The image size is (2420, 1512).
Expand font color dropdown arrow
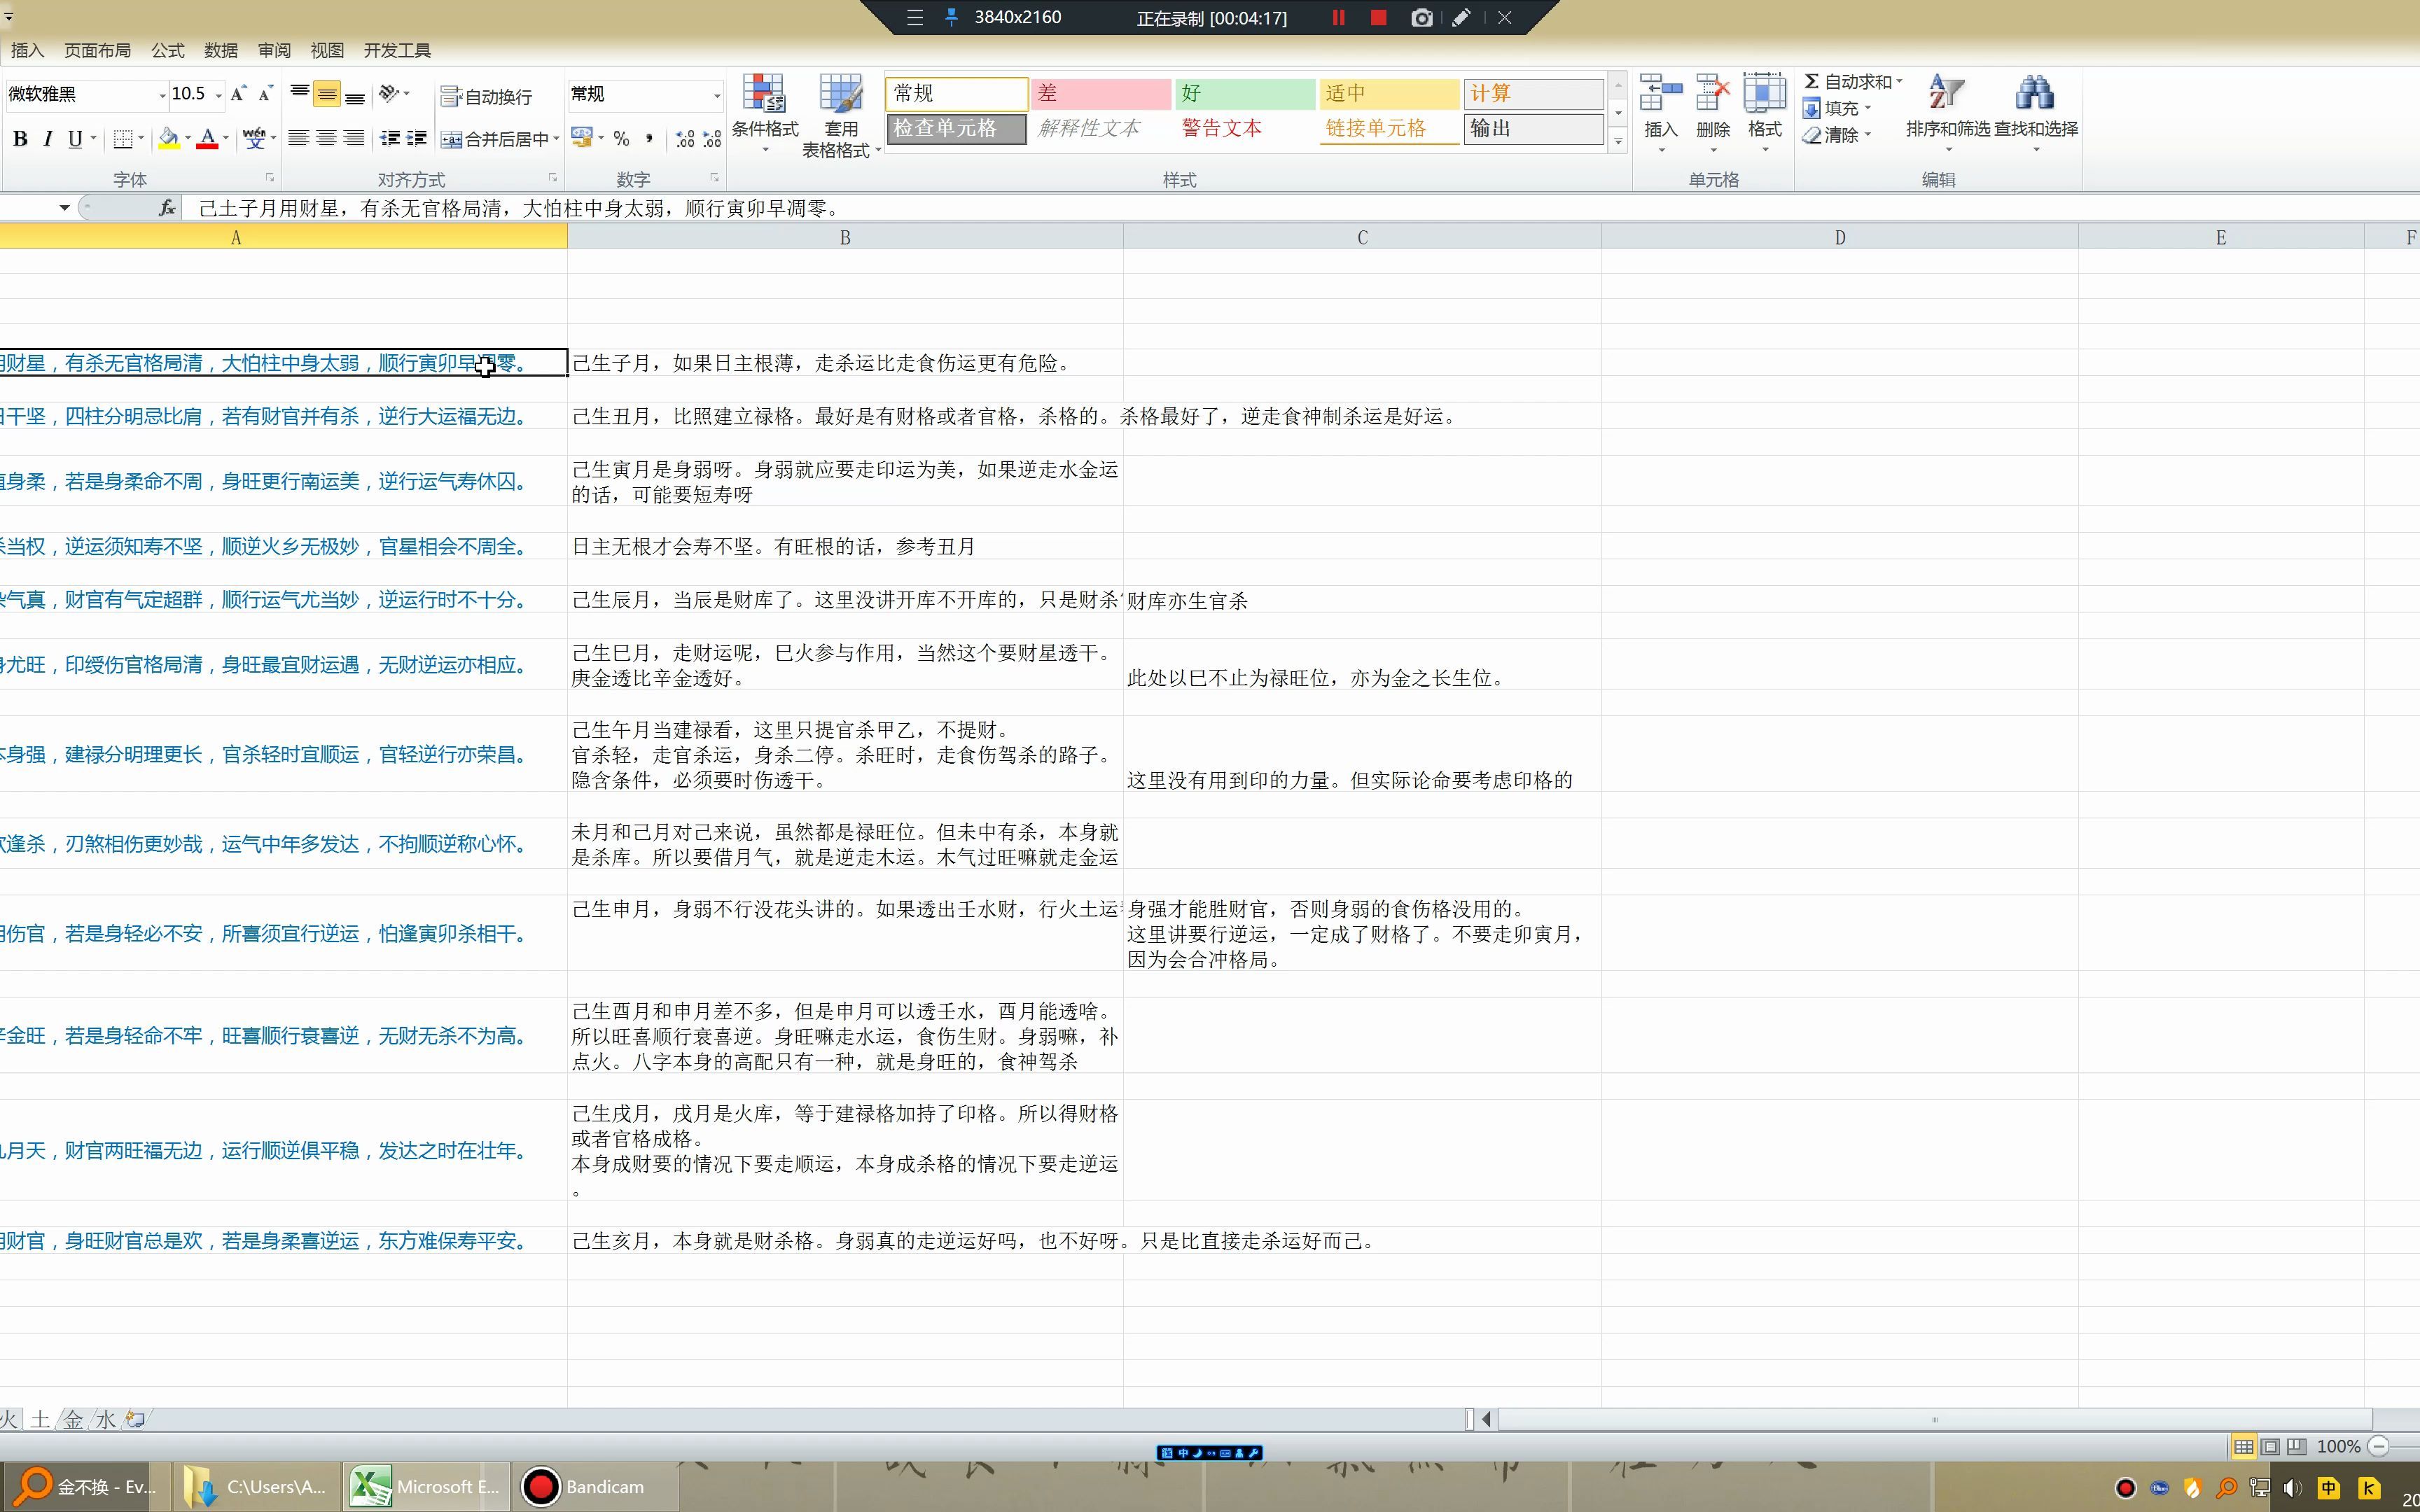coord(226,139)
